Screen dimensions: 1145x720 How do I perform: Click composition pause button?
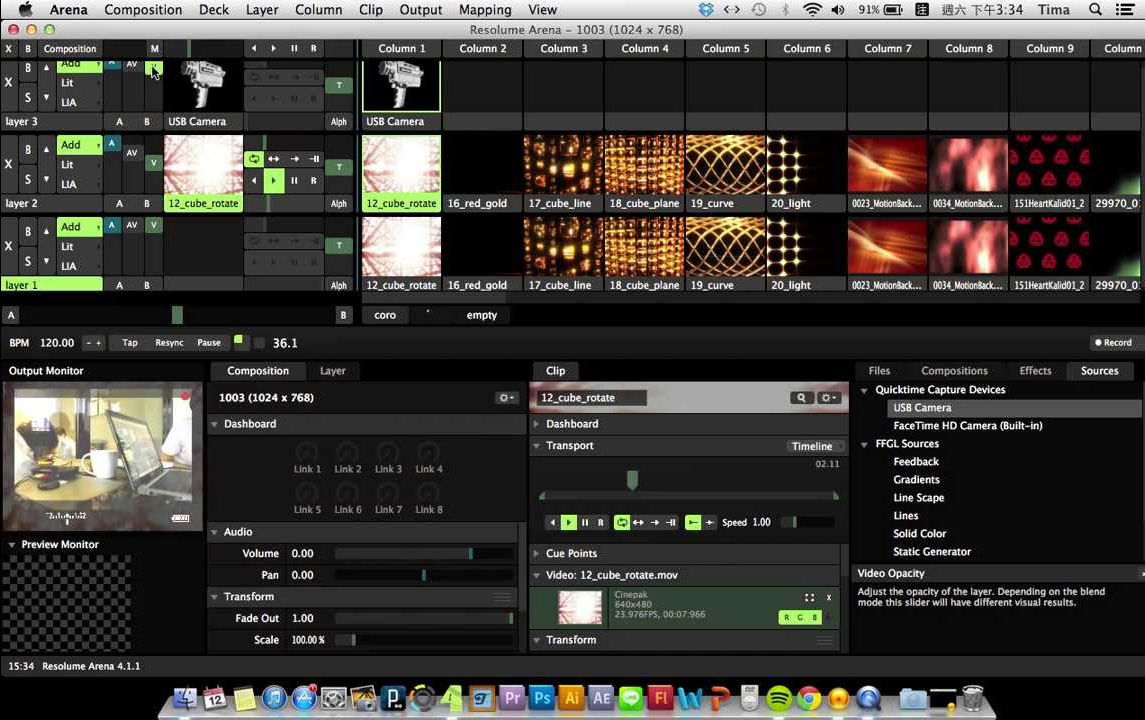point(294,48)
